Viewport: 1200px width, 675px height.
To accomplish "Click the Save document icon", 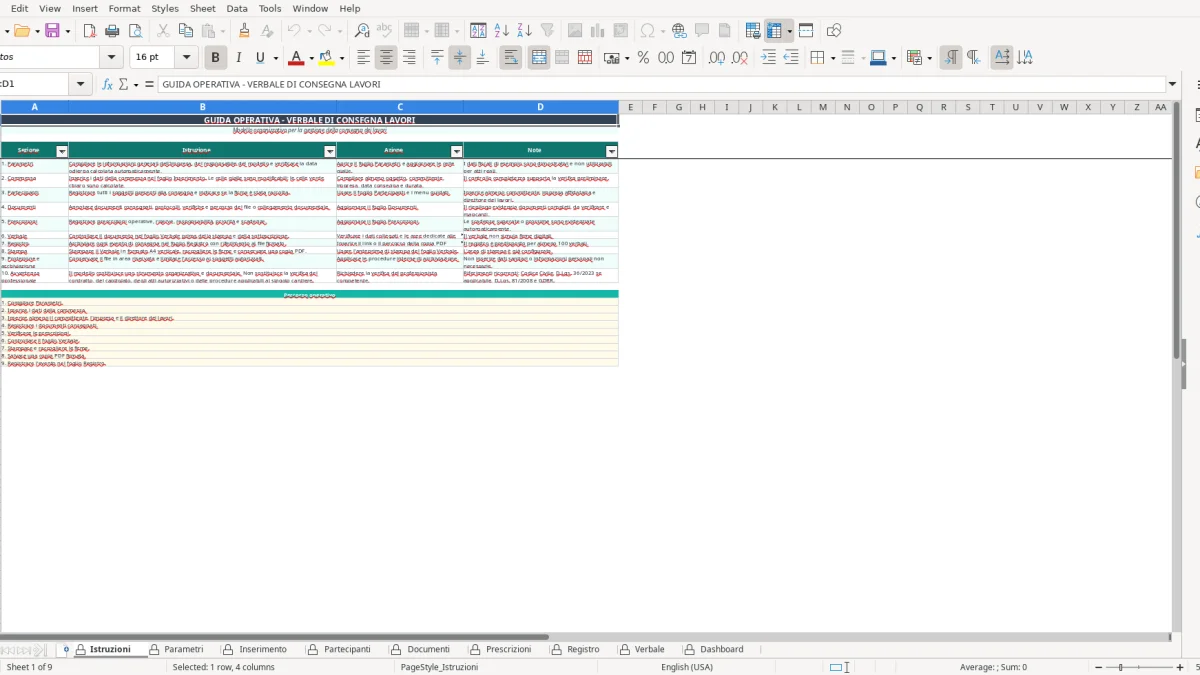I will point(52,31).
